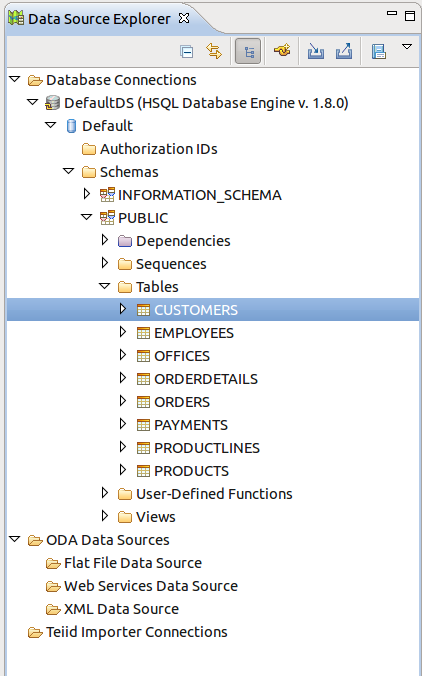Expand the INFORMATION_SCHEMA schema
Image resolution: width=422 pixels, height=676 pixels.
pos(87,194)
